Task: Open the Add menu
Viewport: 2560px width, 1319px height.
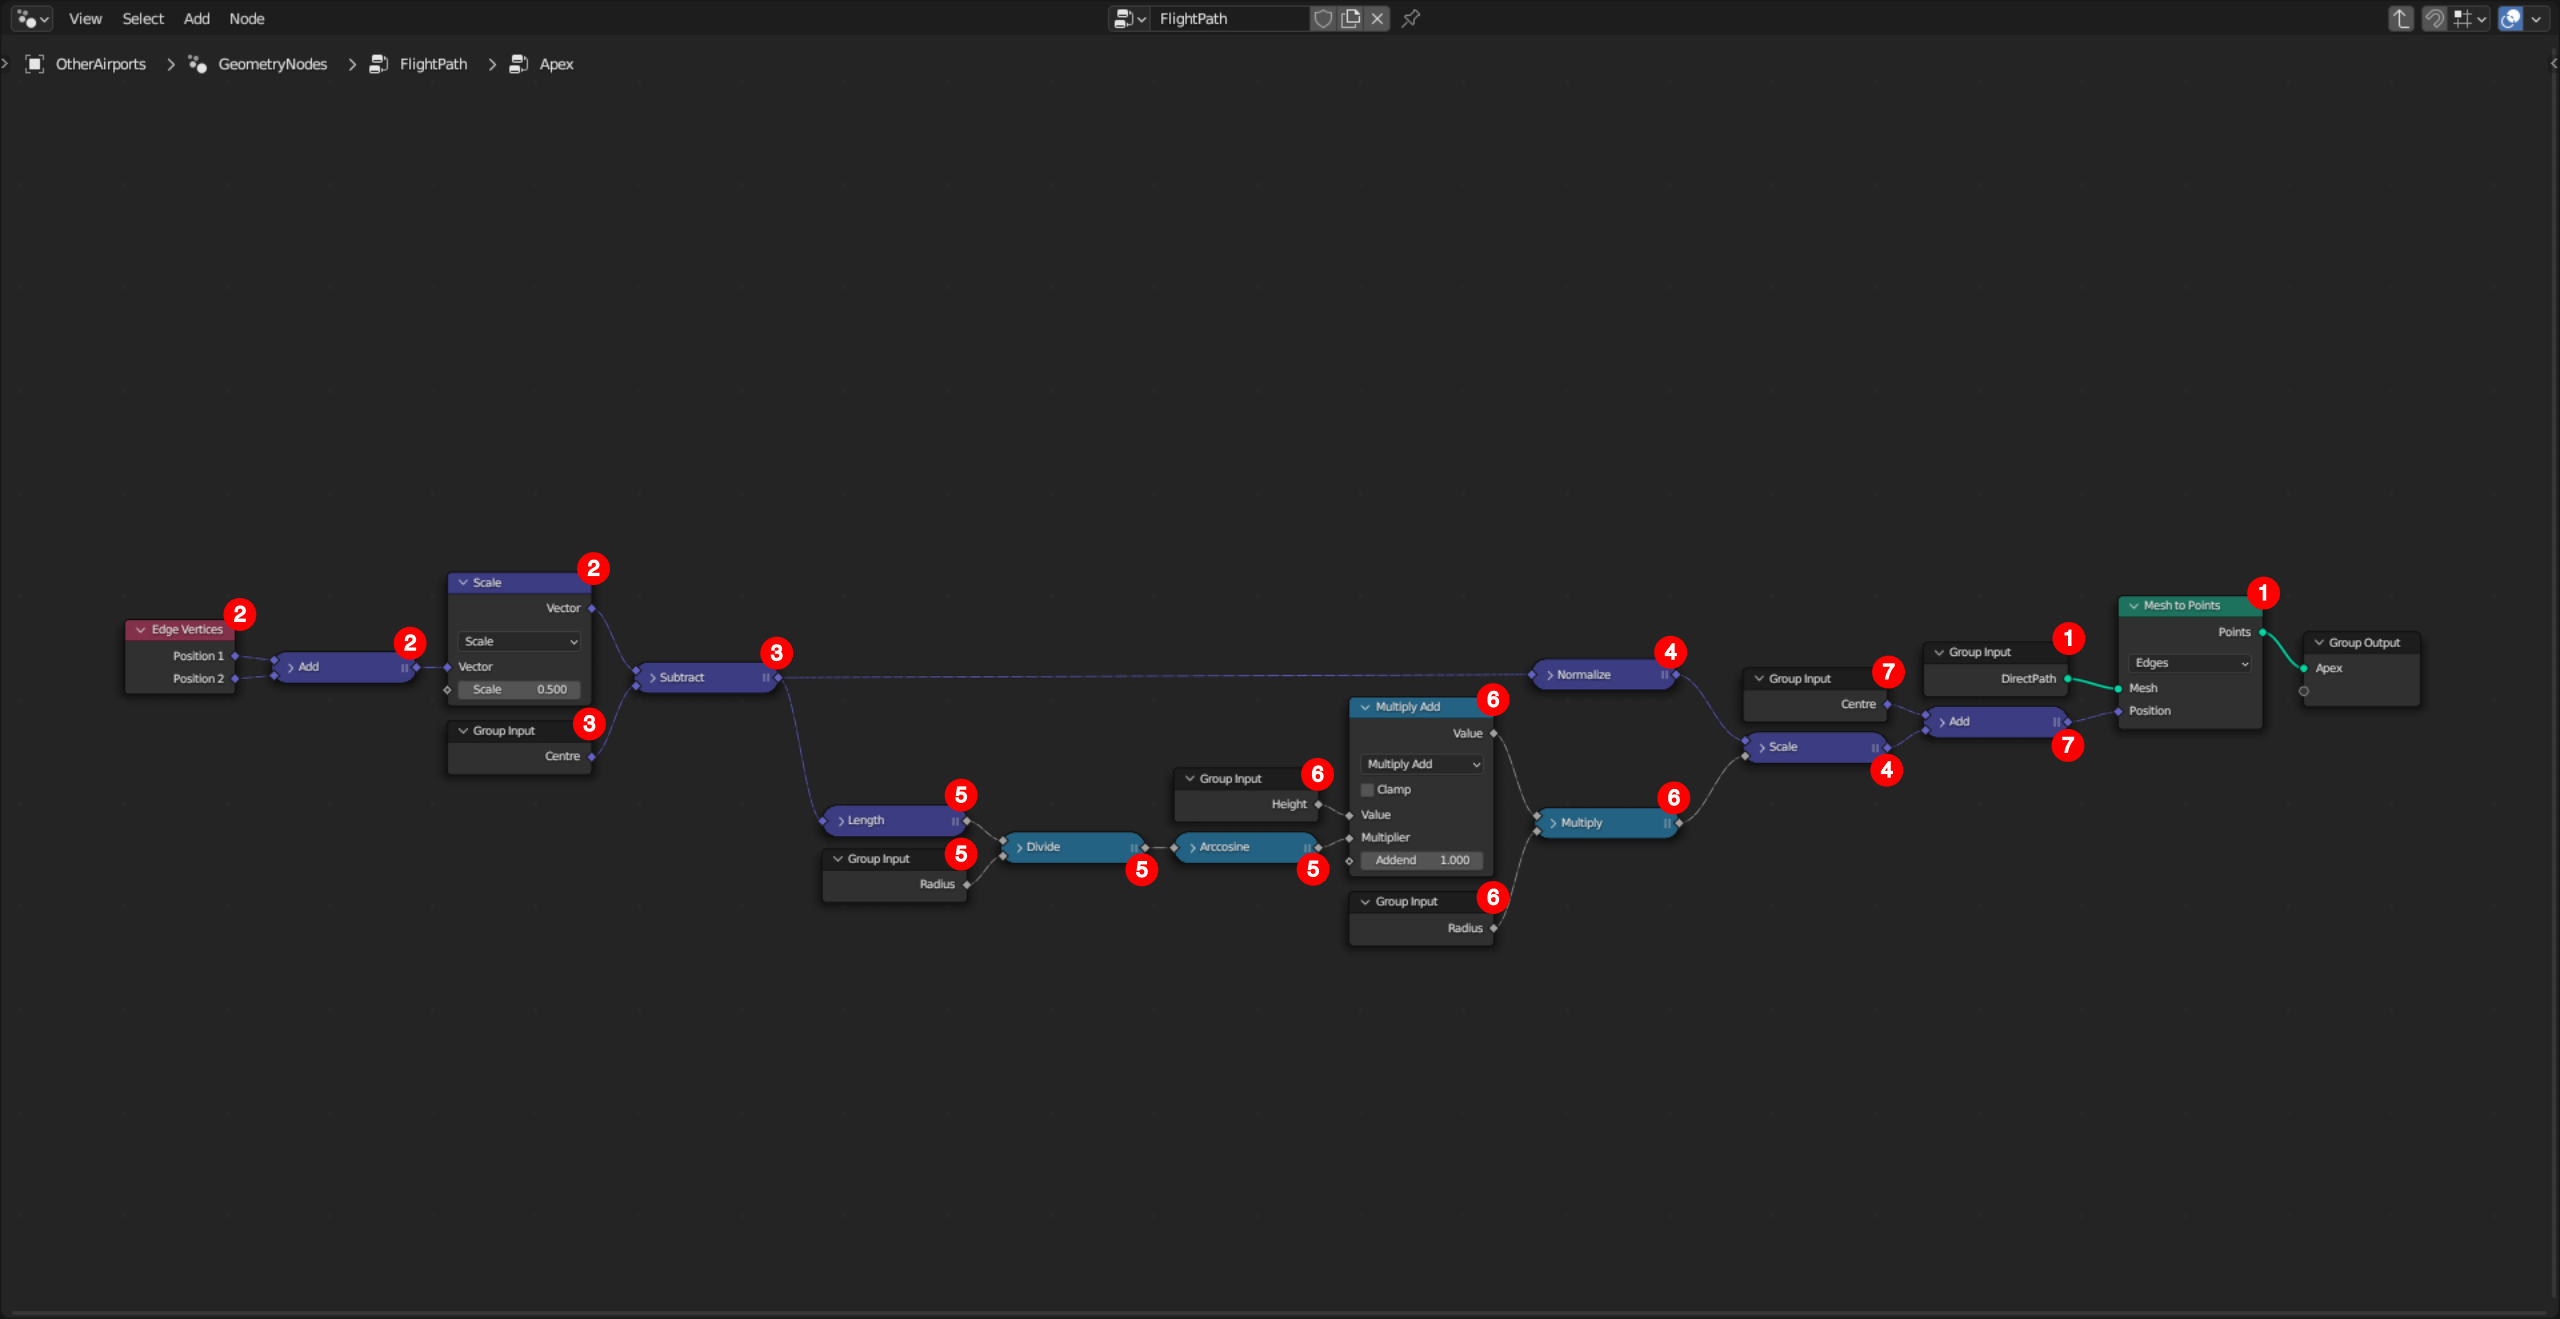Action: click(197, 18)
